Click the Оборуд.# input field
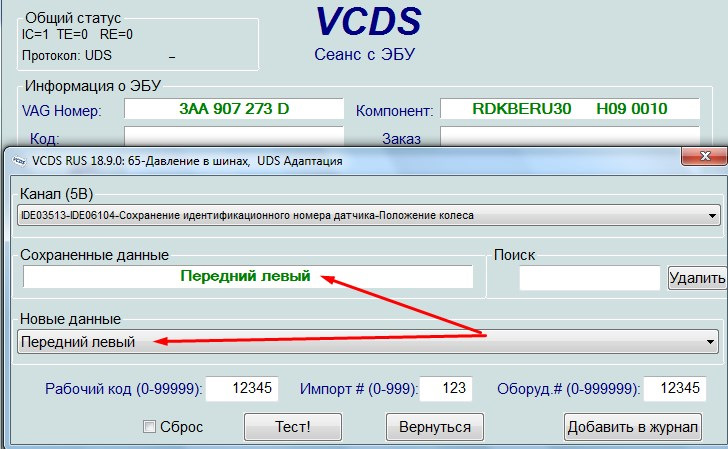This screenshot has width=728, height=449. coord(675,388)
